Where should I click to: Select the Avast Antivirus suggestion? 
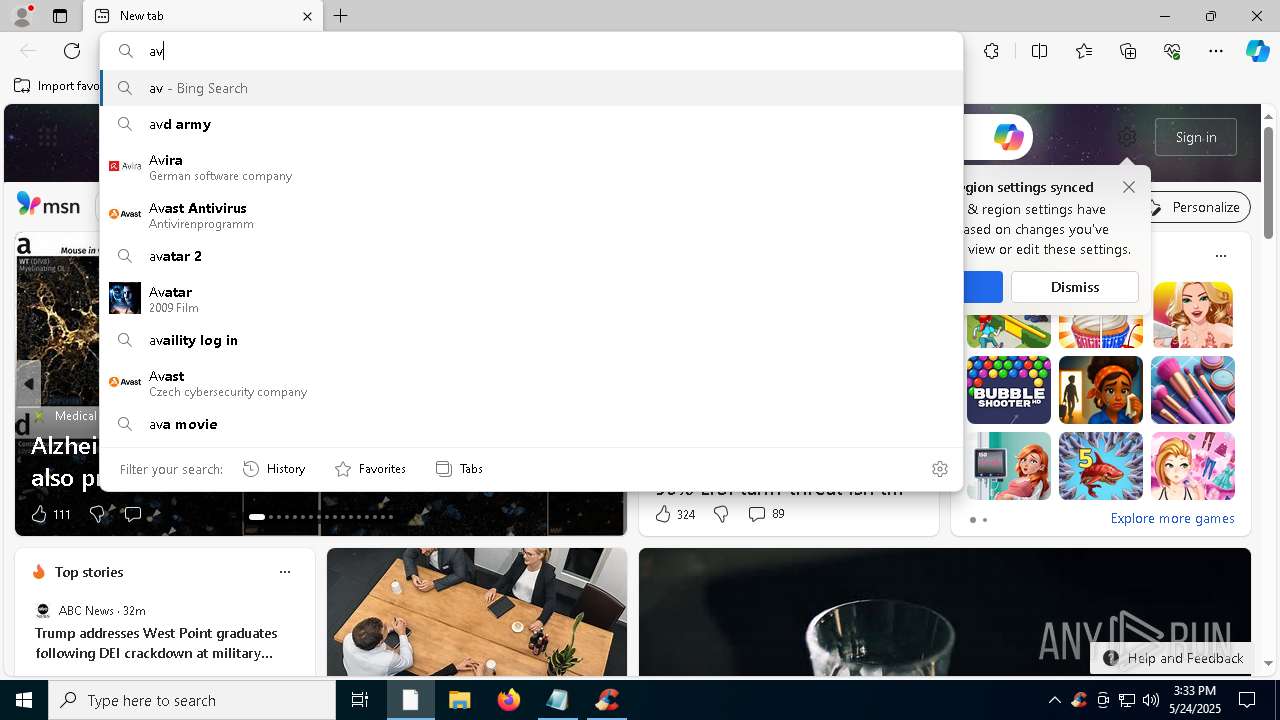532,215
